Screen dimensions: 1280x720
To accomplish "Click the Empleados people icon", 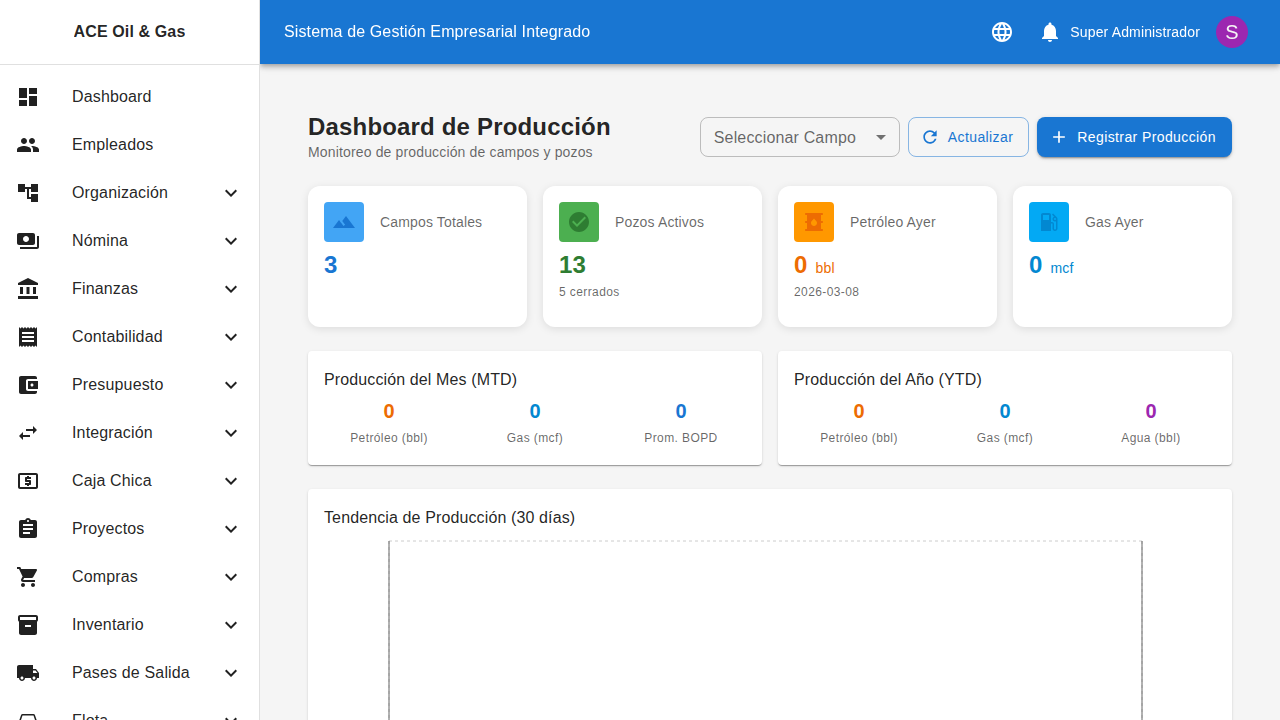I will coord(27,144).
